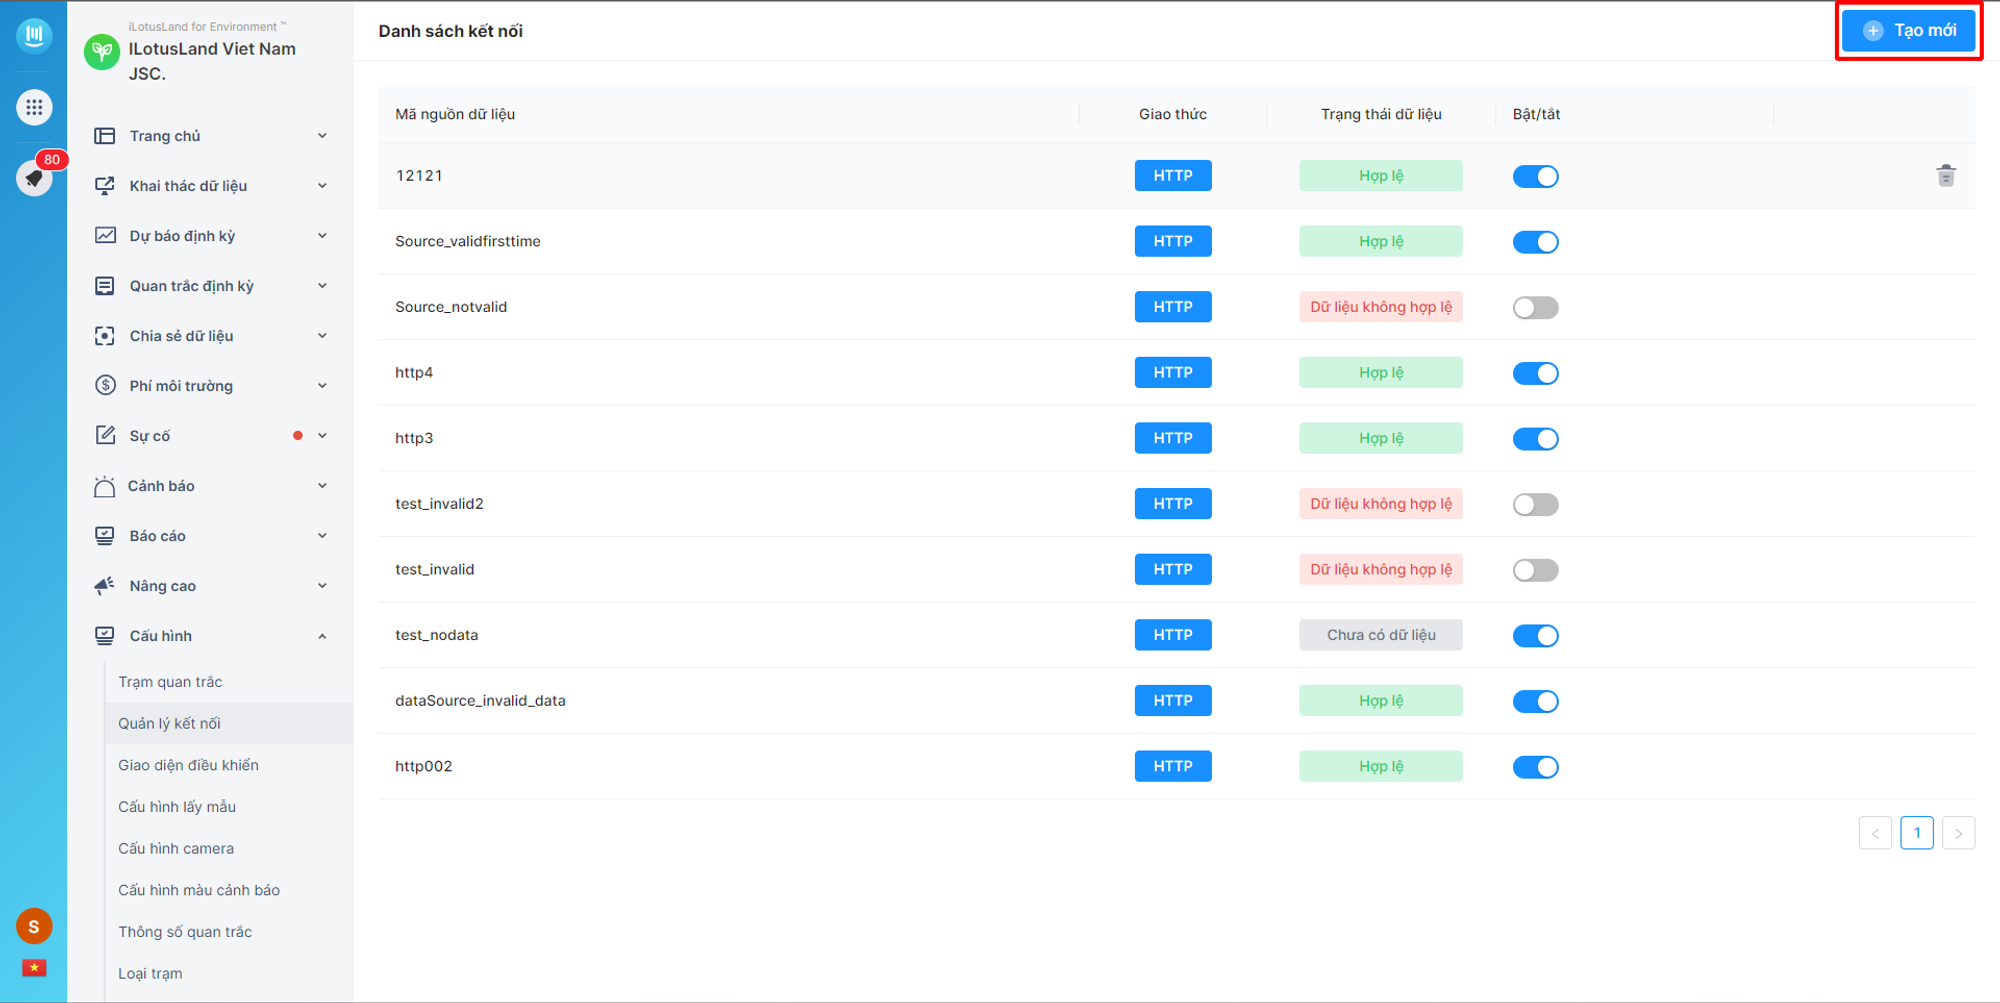The image size is (2000, 1003).
Task: Click the green organization leaf logo
Action: tap(102, 51)
